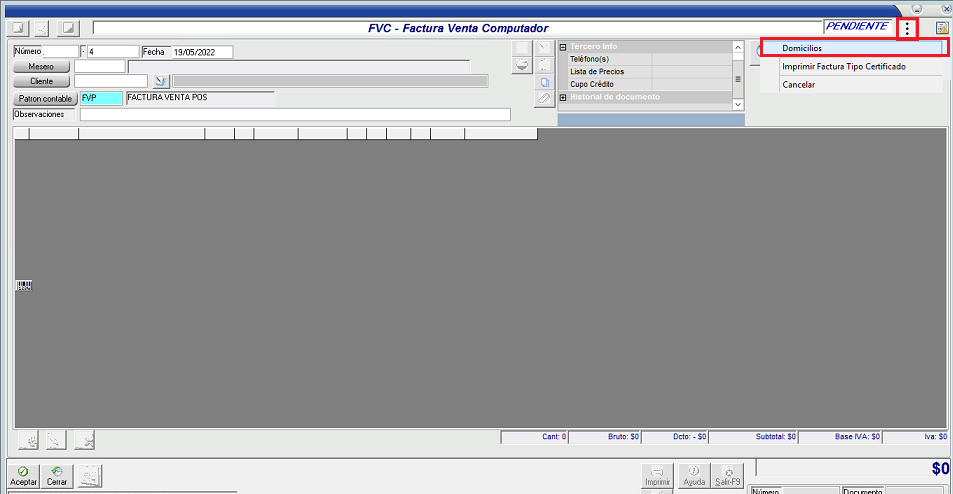Click the copy document icon
953x494 pixels.
544,82
